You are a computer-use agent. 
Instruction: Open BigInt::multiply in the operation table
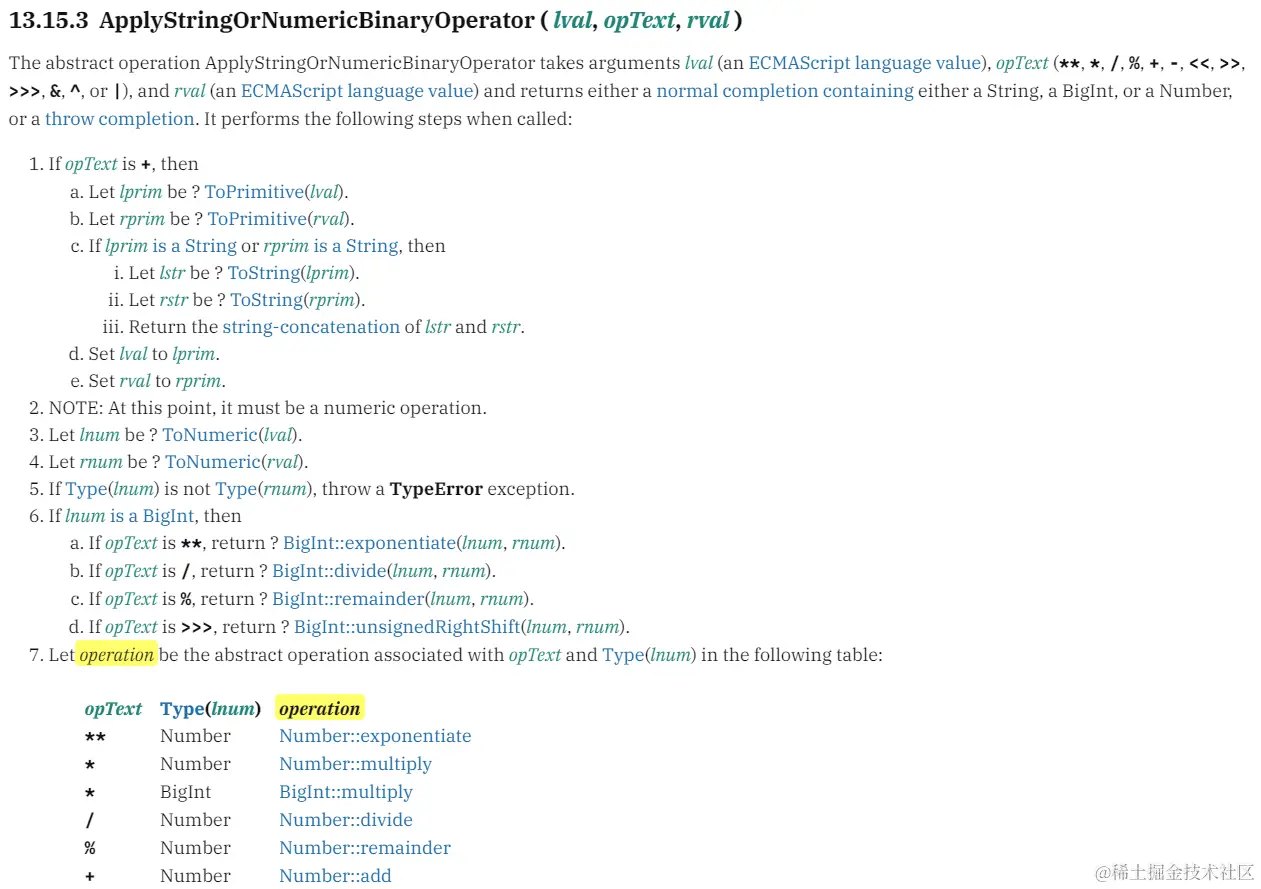[x=345, y=792]
